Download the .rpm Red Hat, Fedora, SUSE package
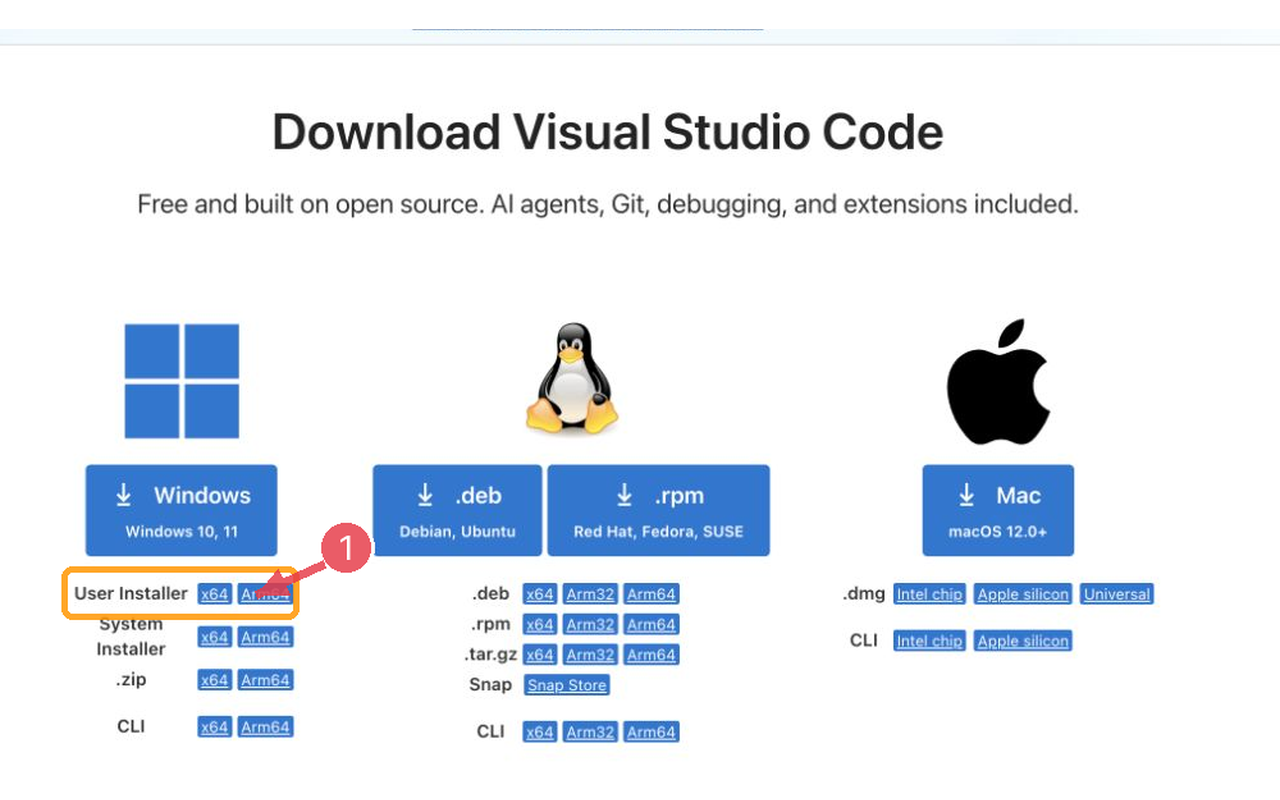This screenshot has width=1280, height=800. point(659,510)
